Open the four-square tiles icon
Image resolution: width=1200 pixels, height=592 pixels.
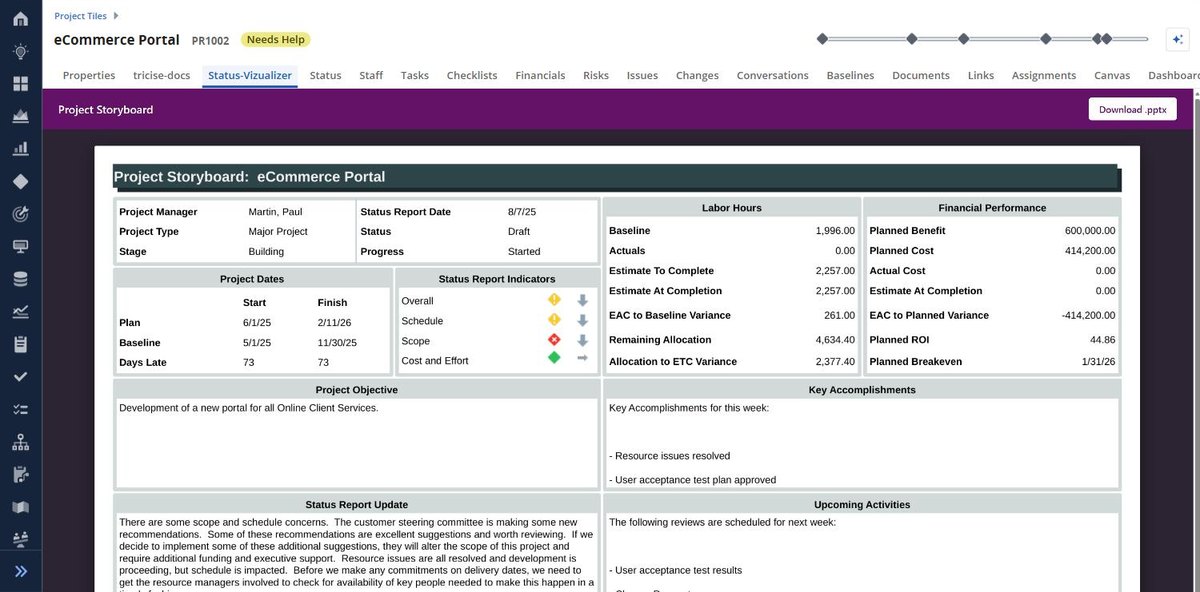(20, 84)
